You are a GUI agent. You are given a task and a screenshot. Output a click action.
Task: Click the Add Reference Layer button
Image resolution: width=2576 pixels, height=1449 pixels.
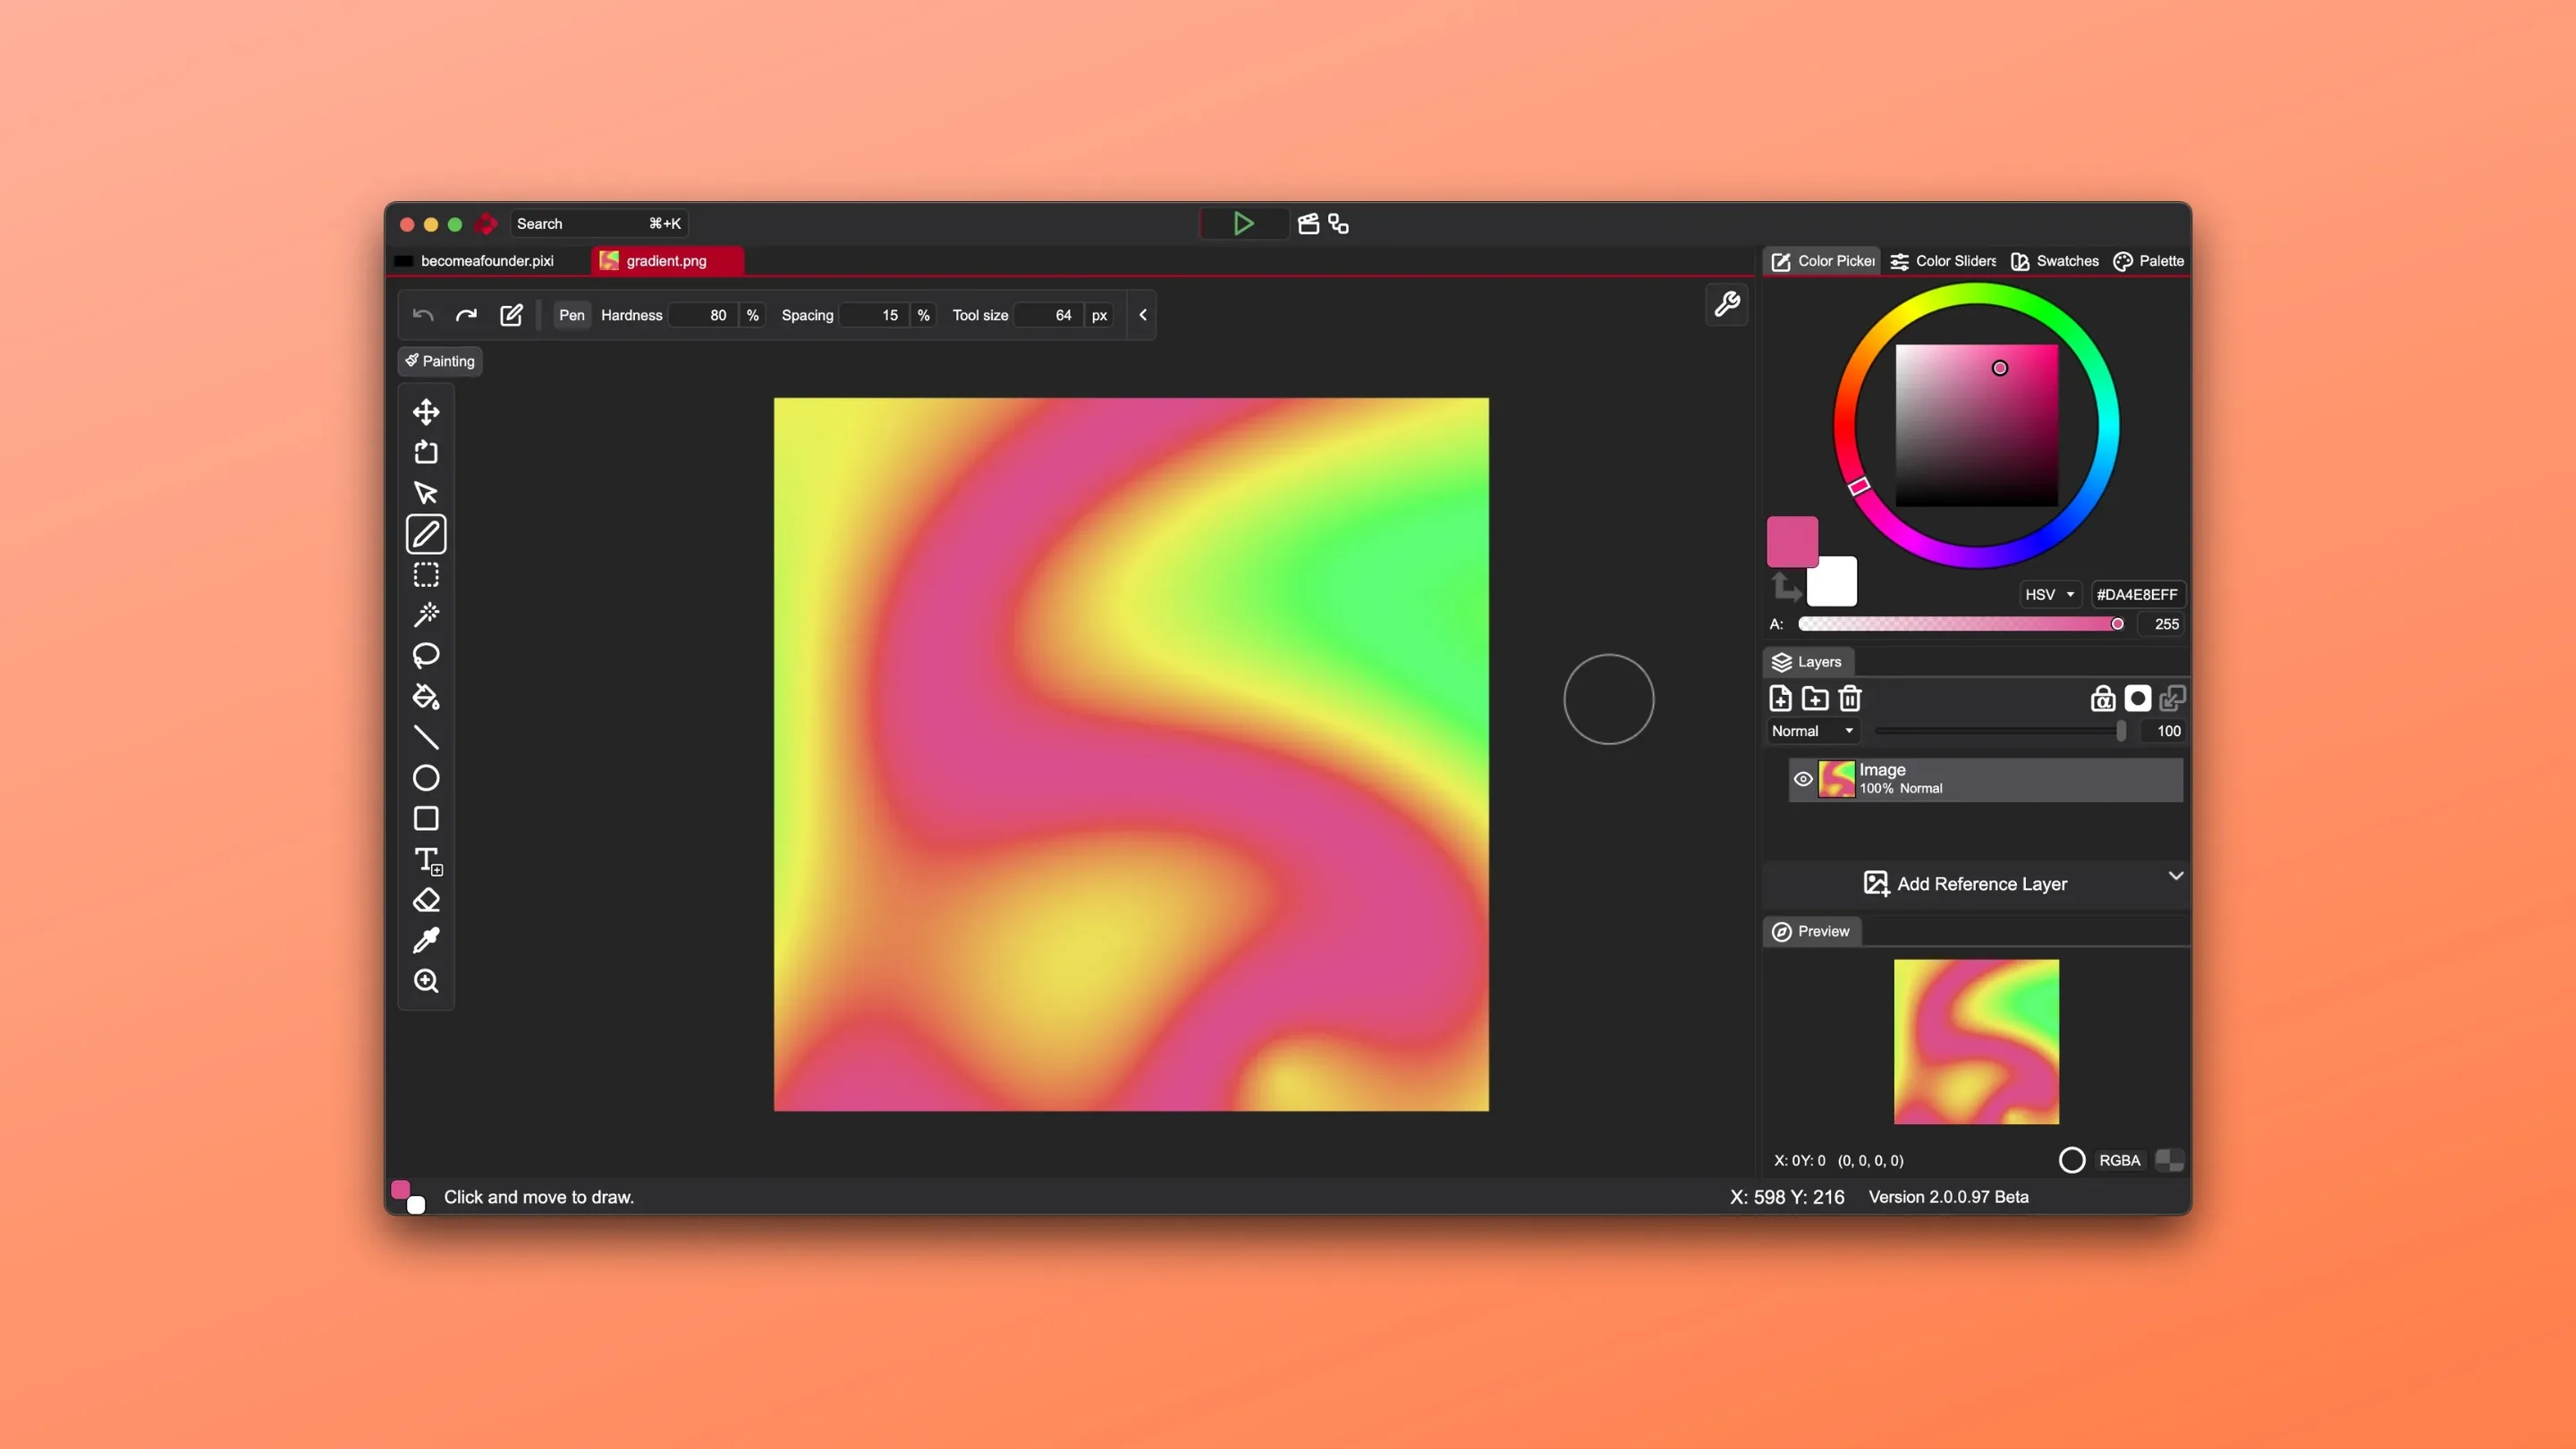click(x=1965, y=884)
